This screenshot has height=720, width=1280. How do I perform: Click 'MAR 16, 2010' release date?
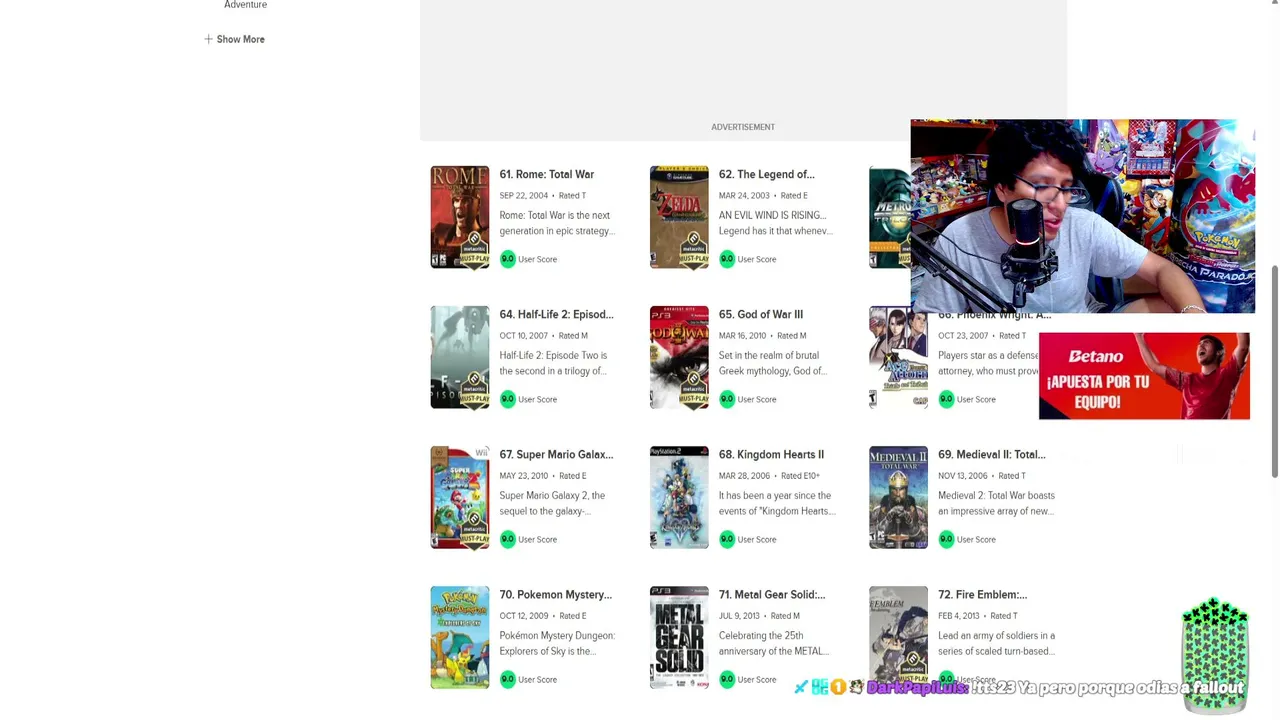tap(742, 335)
